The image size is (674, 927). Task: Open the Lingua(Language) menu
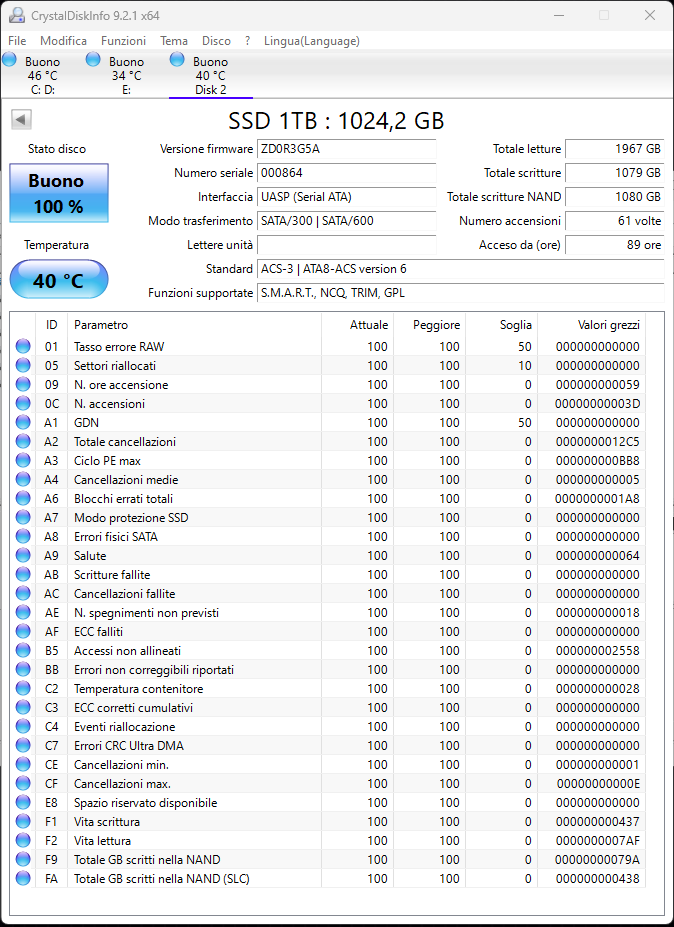pyautogui.click(x=312, y=41)
